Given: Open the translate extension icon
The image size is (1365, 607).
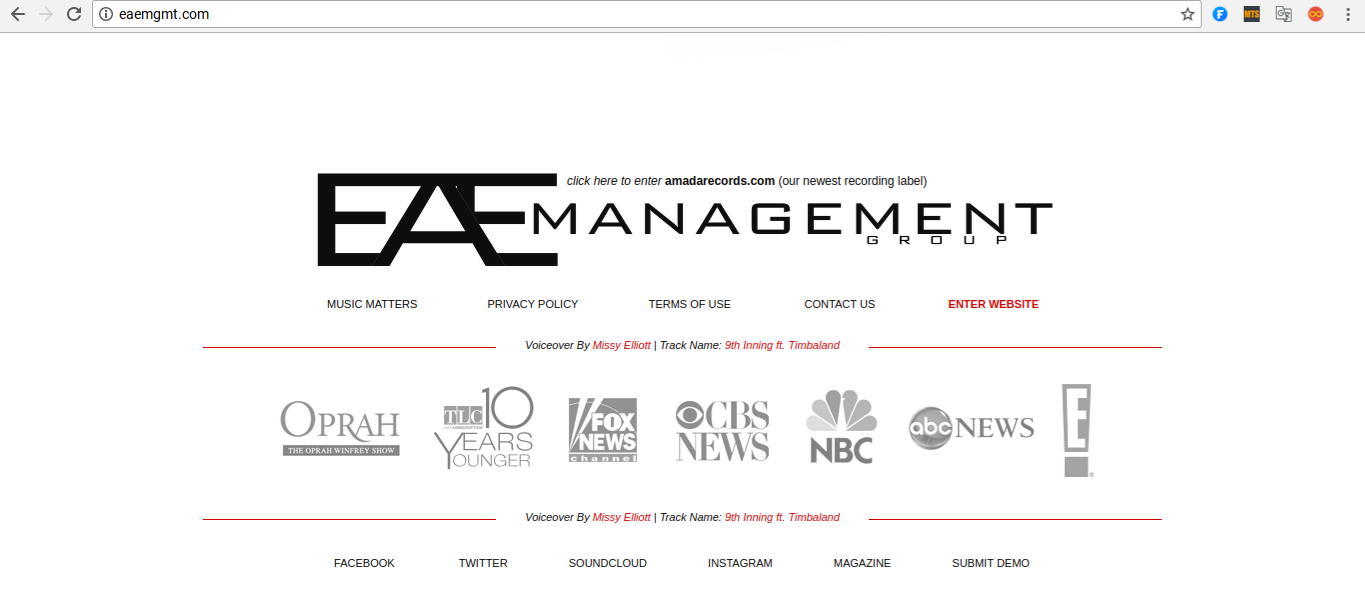Looking at the screenshot, I should click(1284, 14).
